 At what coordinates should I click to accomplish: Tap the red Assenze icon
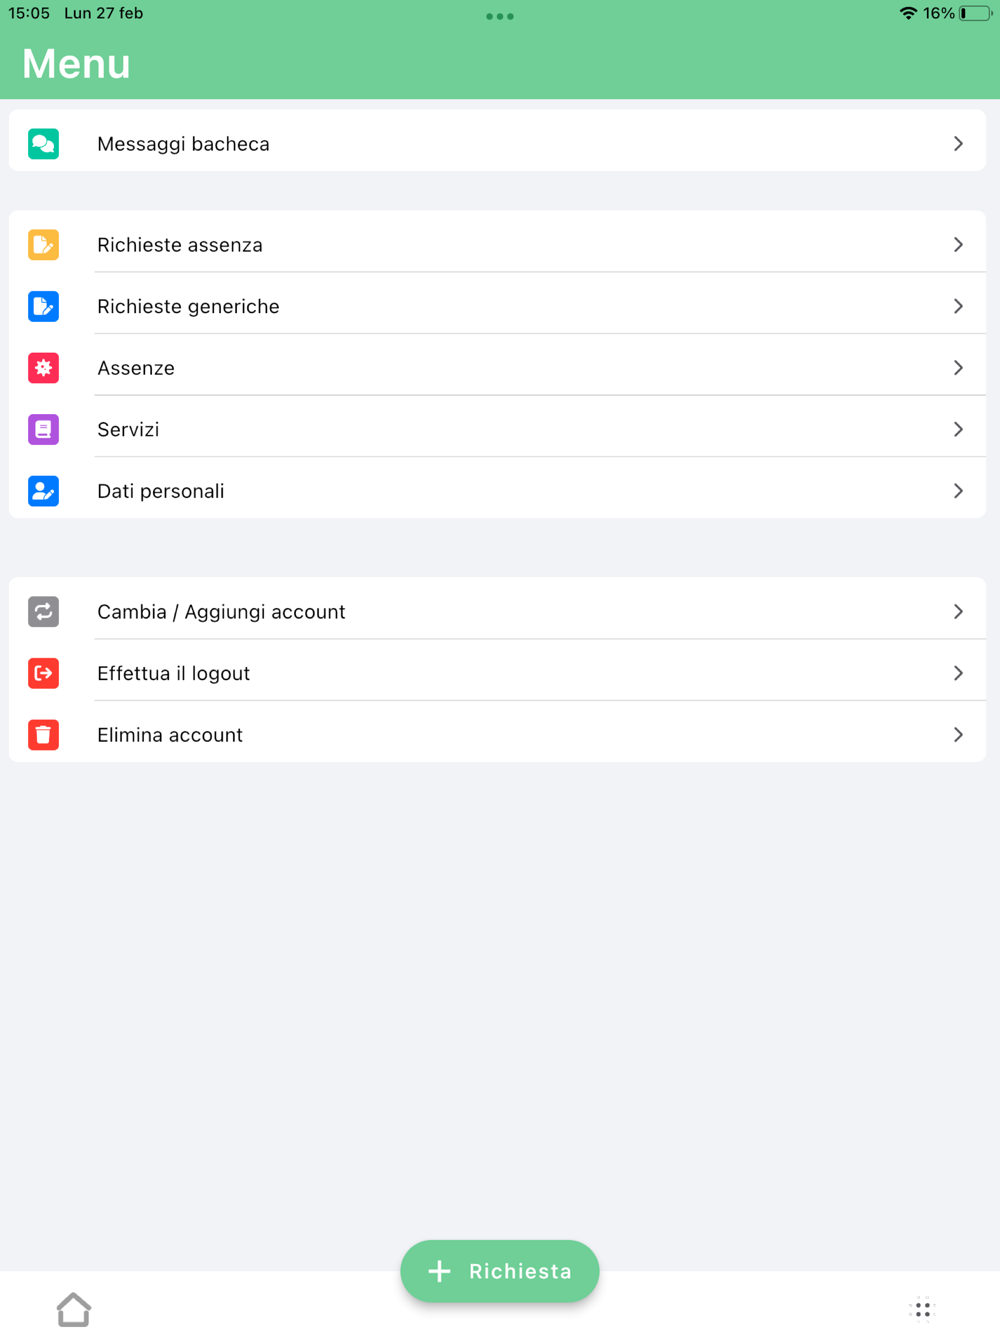click(43, 368)
